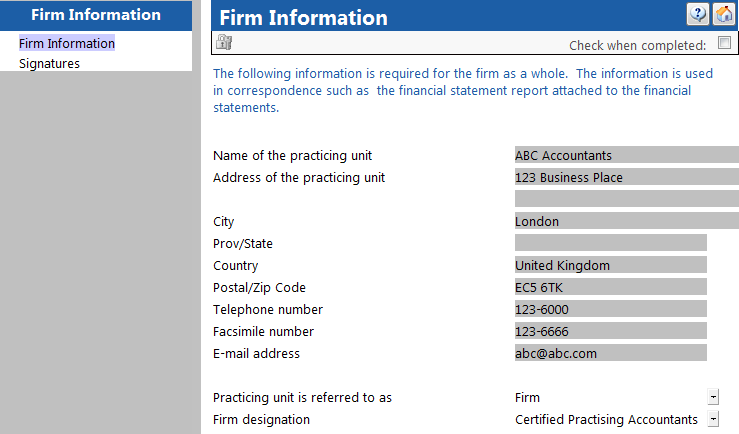Image resolution: width=739 pixels, height=434 pixels.
Task: Click the E-mail address field abc@abc.com
Action: click(x=611, y=353)
